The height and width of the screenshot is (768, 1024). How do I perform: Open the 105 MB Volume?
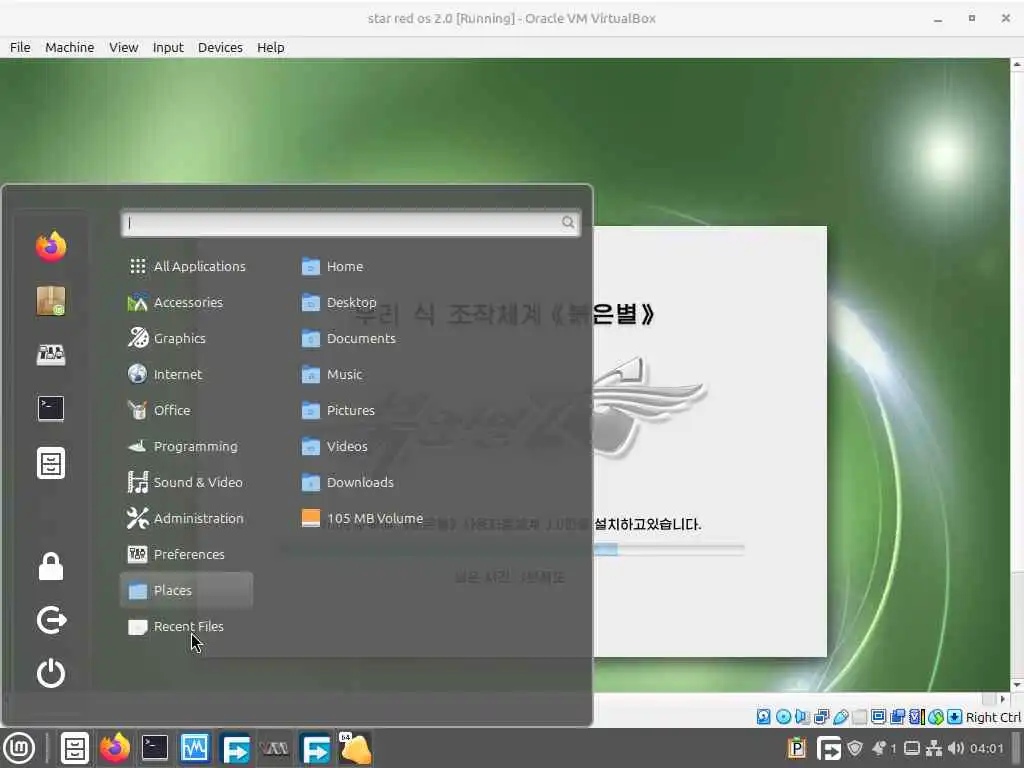tap(362, 519)
